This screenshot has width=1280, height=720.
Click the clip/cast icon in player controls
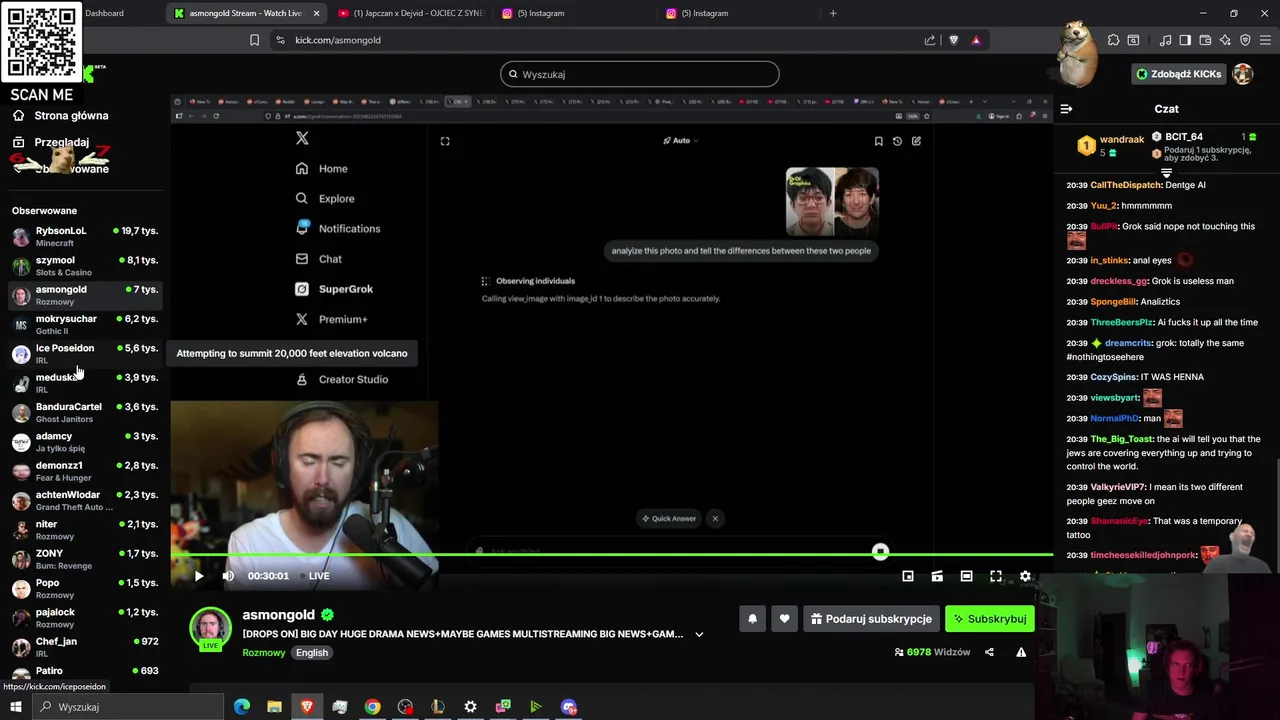pos(937,576)
